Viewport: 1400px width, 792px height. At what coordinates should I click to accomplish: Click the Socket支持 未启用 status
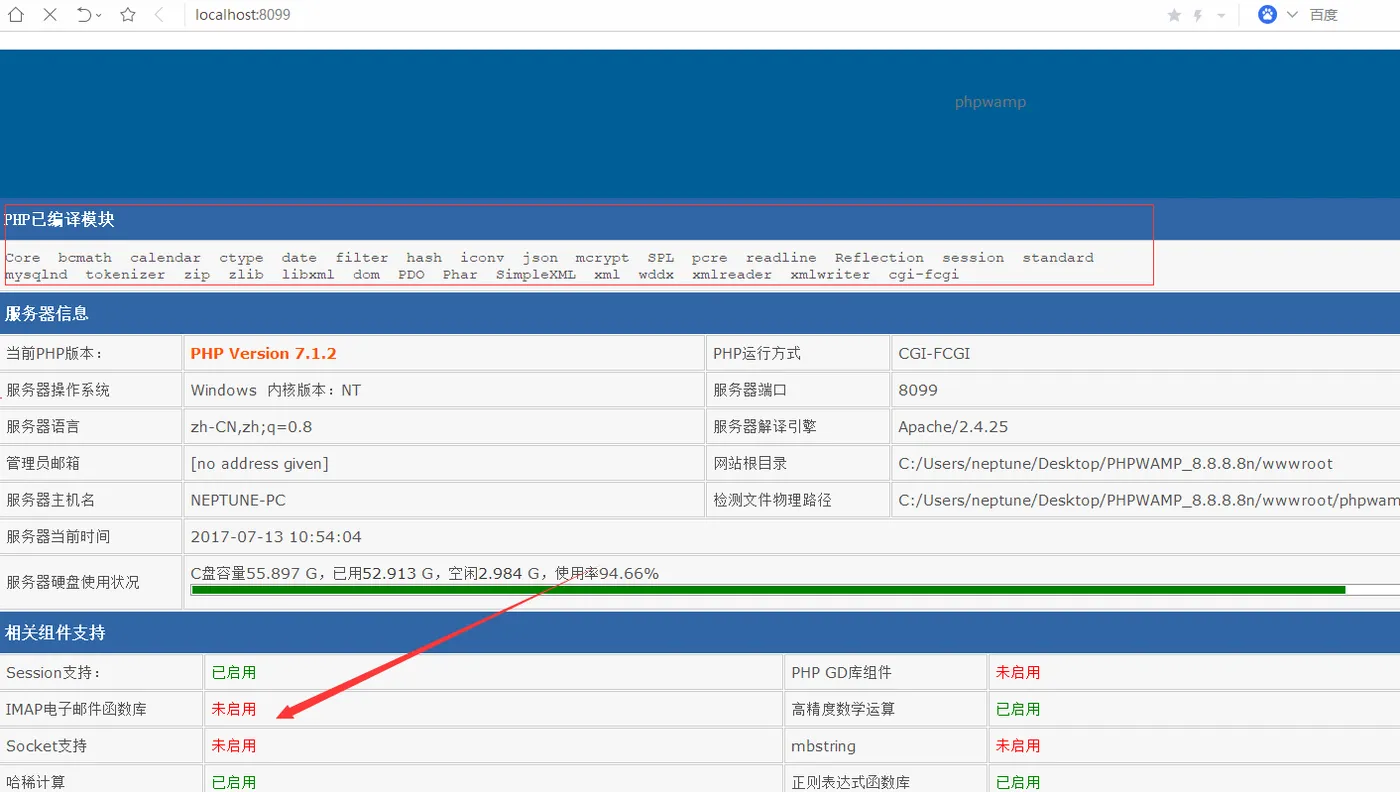click(234, 746)
